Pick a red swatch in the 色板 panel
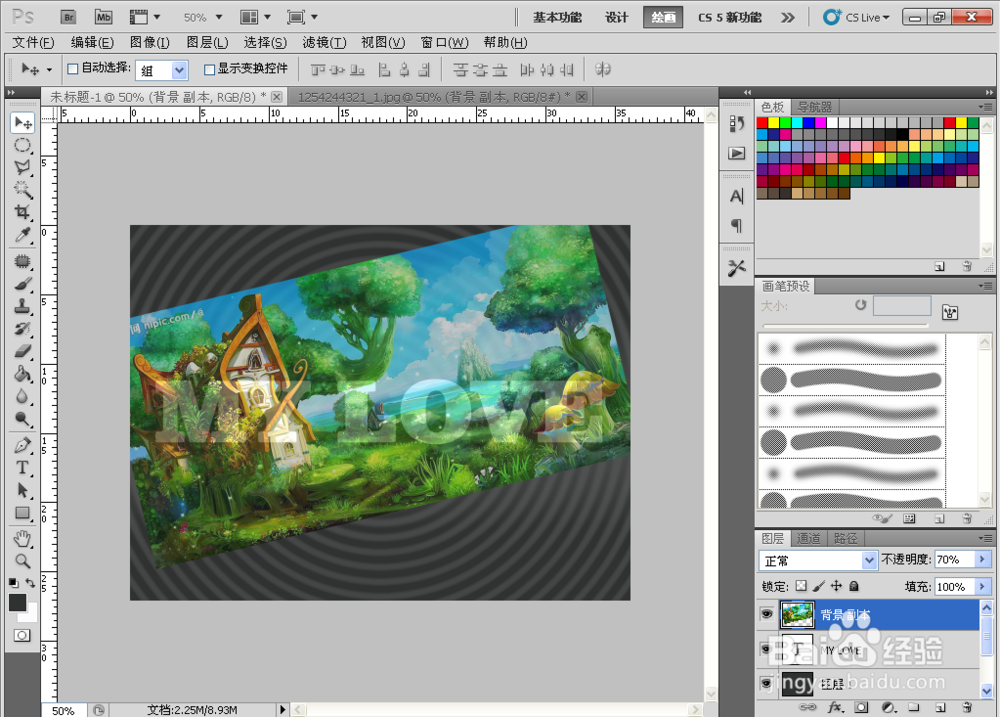This screenshot has height=717, width=1000. click(x=764, y=122)
